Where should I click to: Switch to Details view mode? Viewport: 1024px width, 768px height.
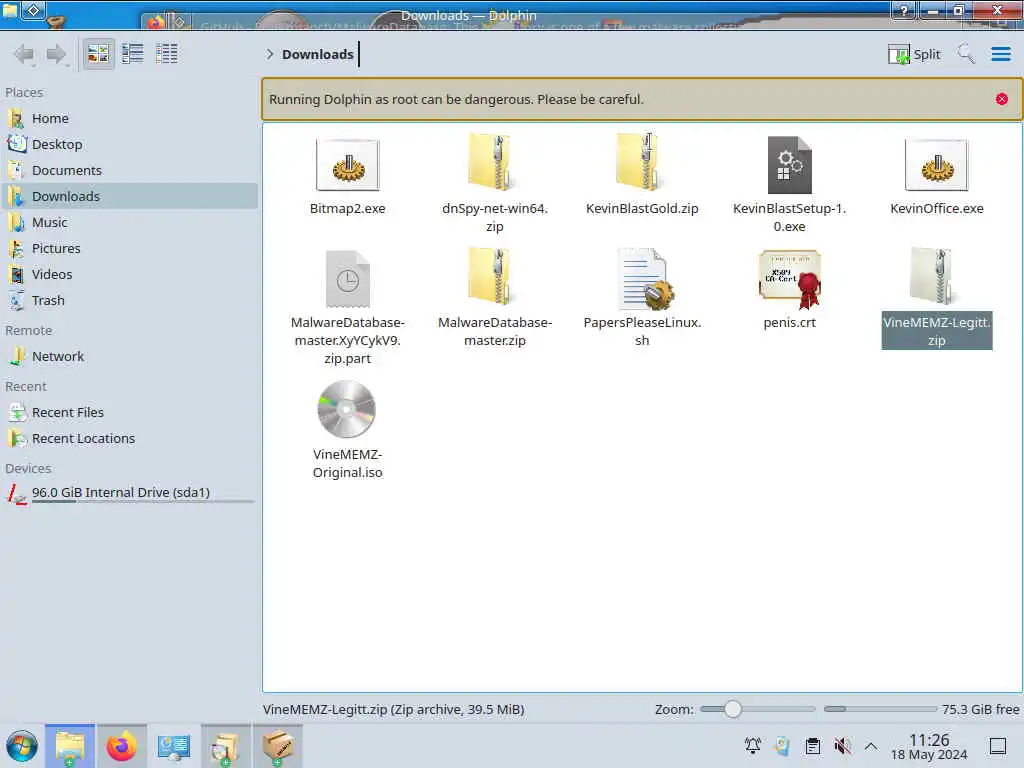coord(167,54)
